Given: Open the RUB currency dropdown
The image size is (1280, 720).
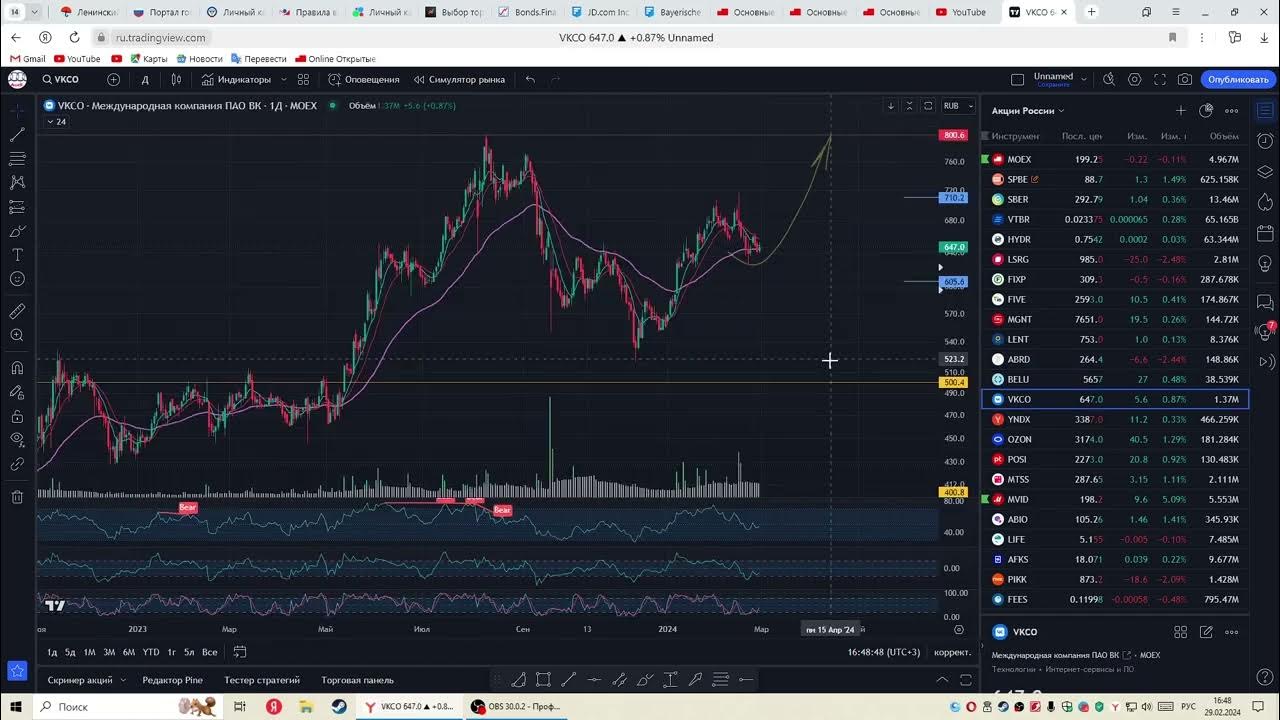Looking at the screenshot, I should point(956,105).
